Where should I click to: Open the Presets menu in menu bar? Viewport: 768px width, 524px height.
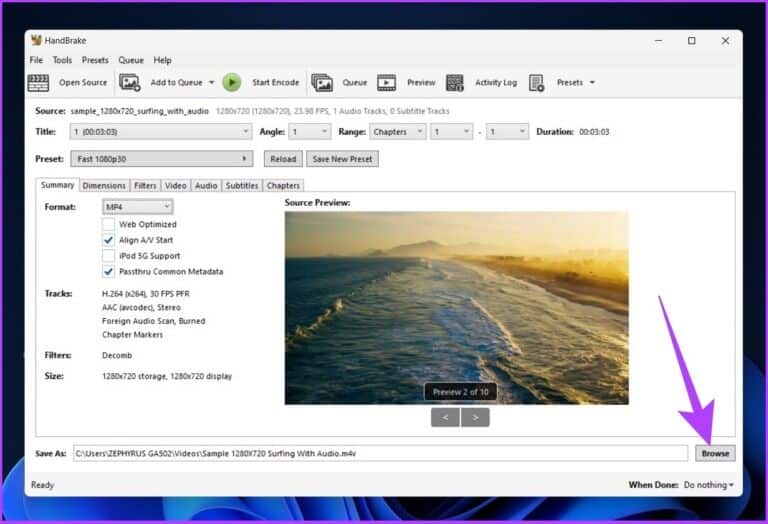click(95, 60)
